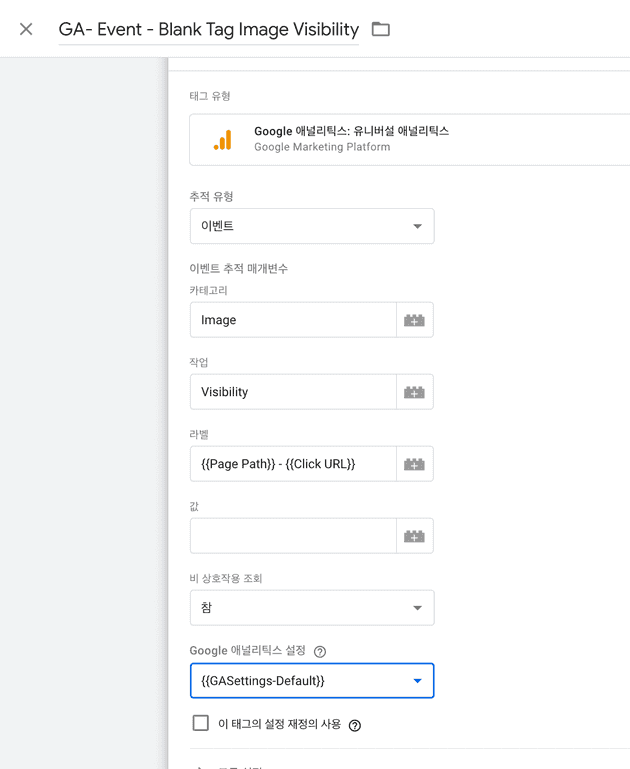Open the {{GASettings-Default}} settings dropdown

click(312, 681)
